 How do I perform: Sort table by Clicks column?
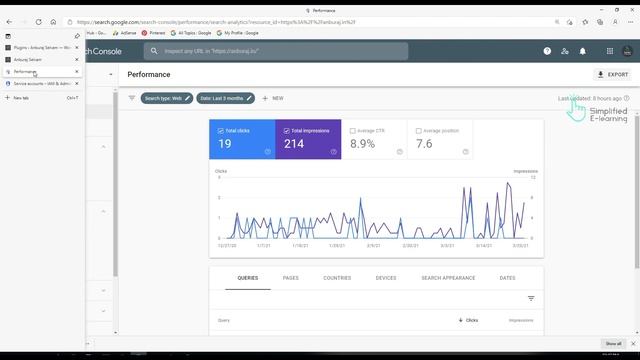(x=468, y=320)
